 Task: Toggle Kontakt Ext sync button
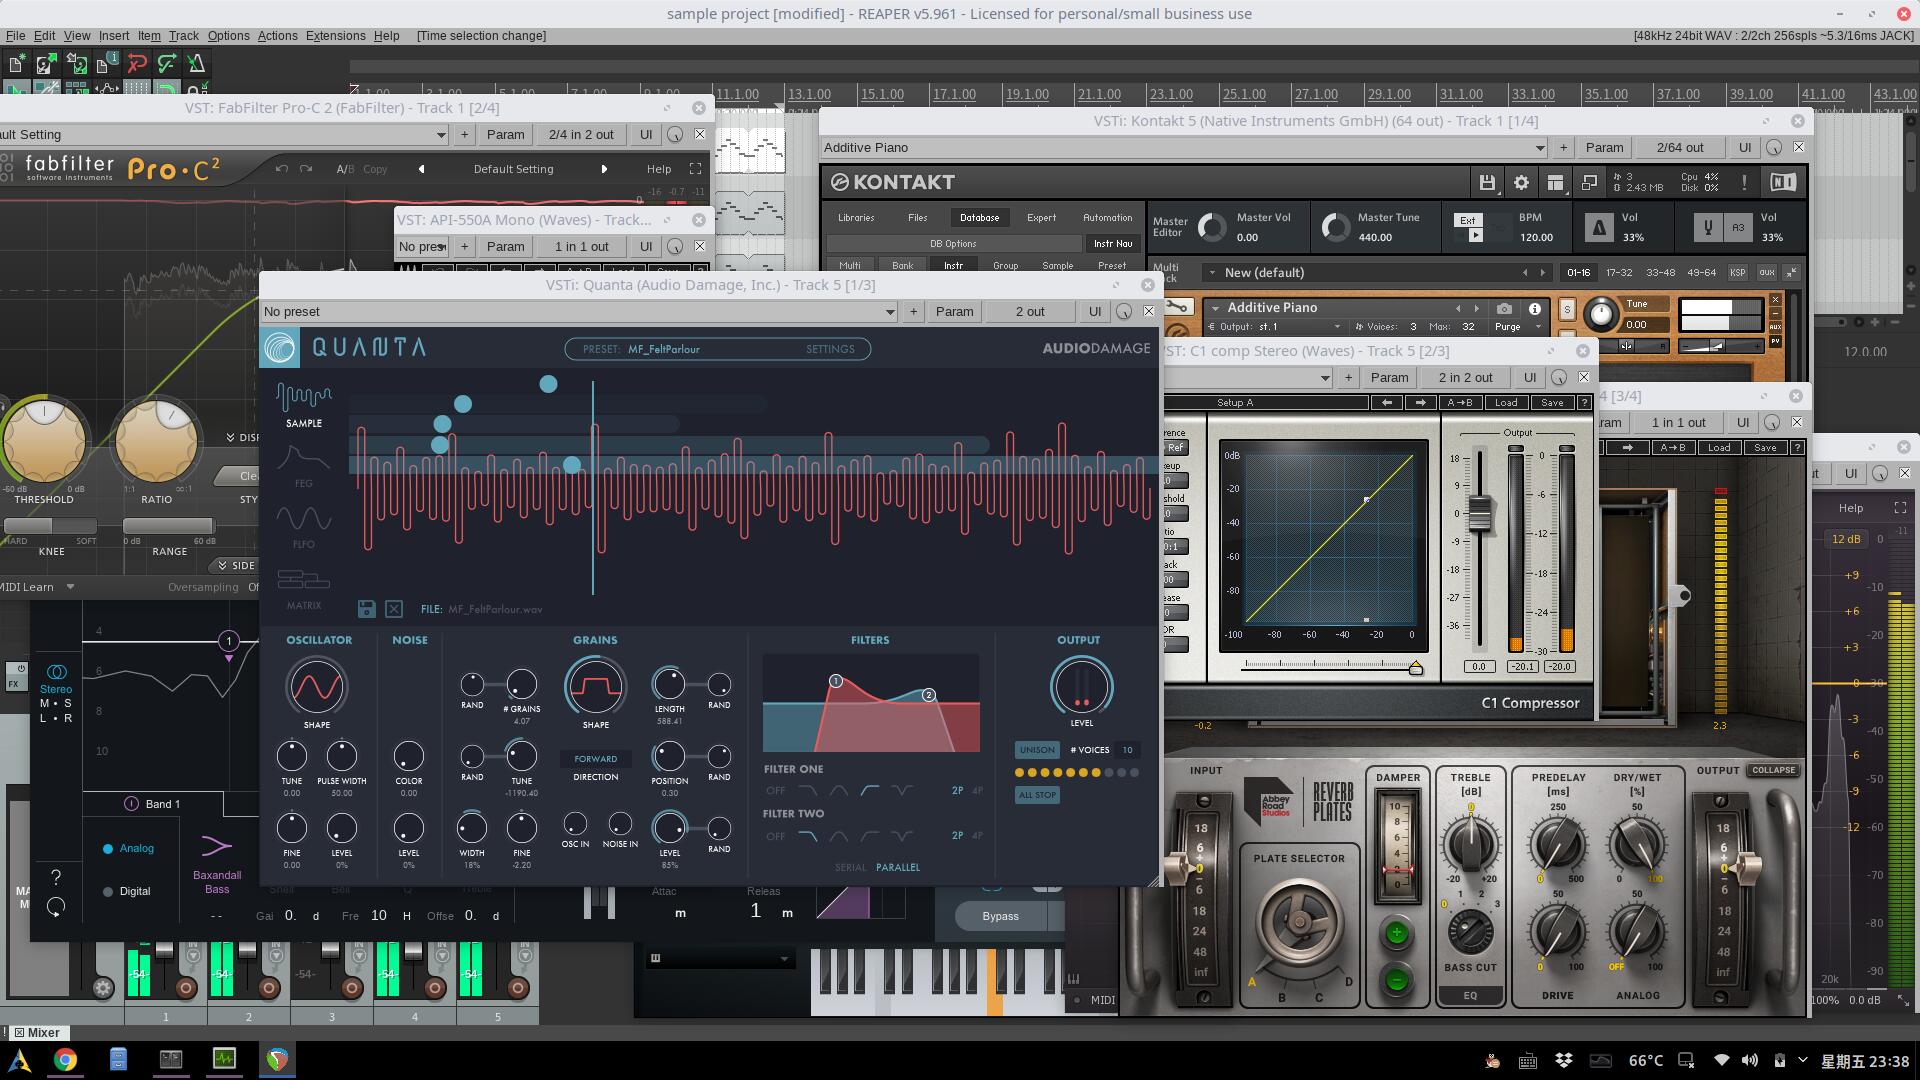point(1467,220)
